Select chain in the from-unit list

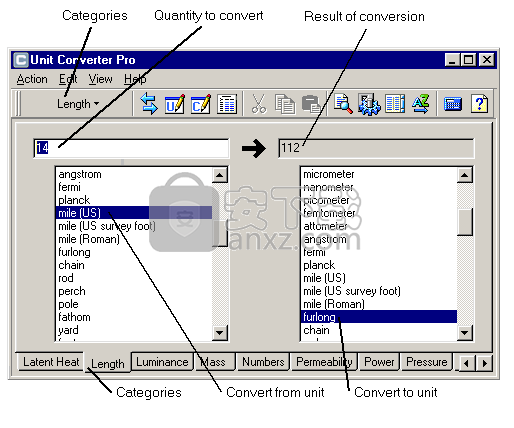click(x=134, y=265)
